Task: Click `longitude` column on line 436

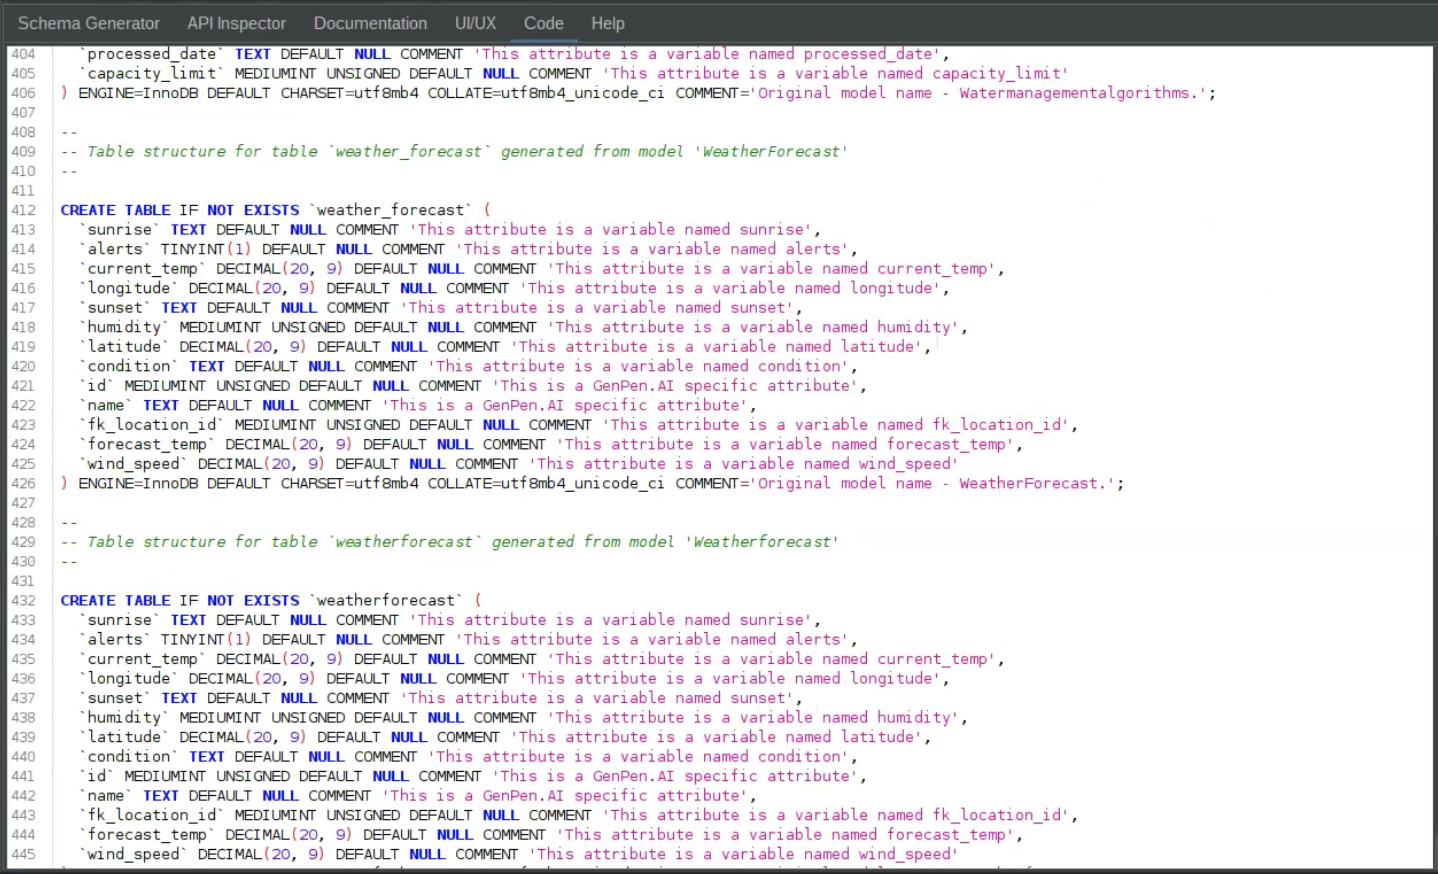Action: (129, 678)
